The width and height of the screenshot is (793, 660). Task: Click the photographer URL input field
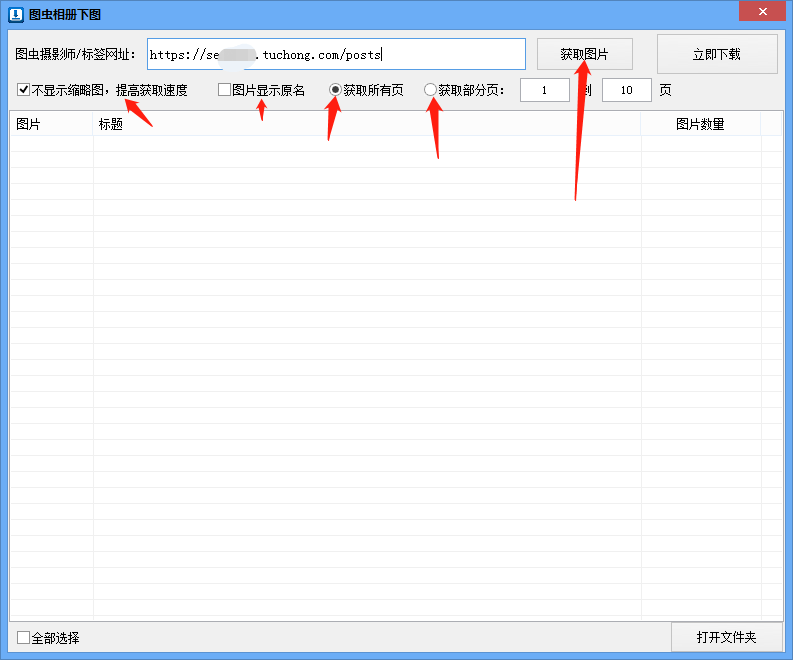pos(336,54)
